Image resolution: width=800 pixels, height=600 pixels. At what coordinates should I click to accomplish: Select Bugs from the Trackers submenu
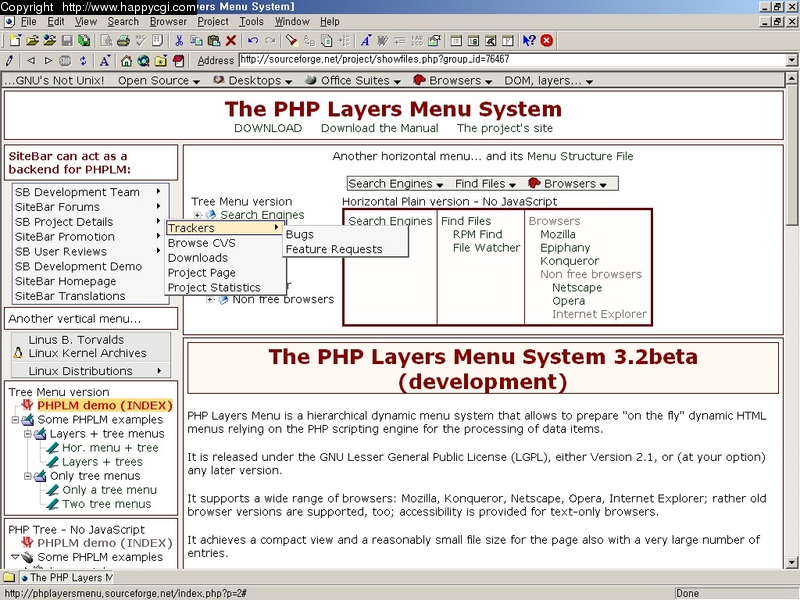coord(299,235)
